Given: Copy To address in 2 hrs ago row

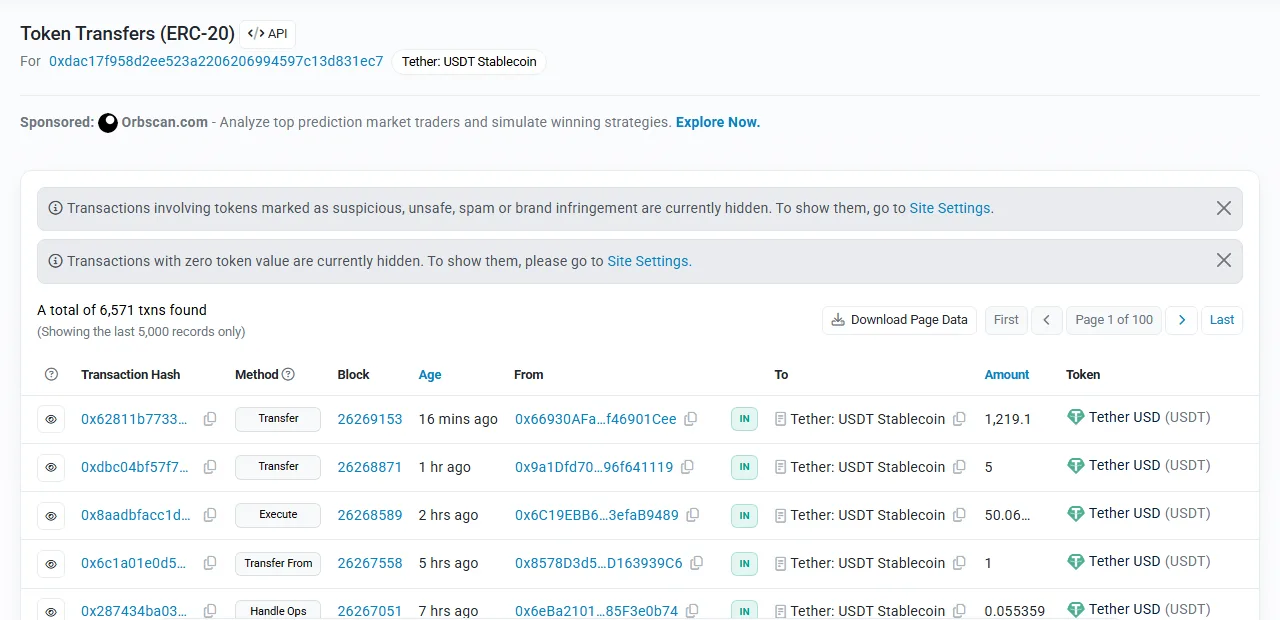Looking at the screenshot, I should pos(959,515).
